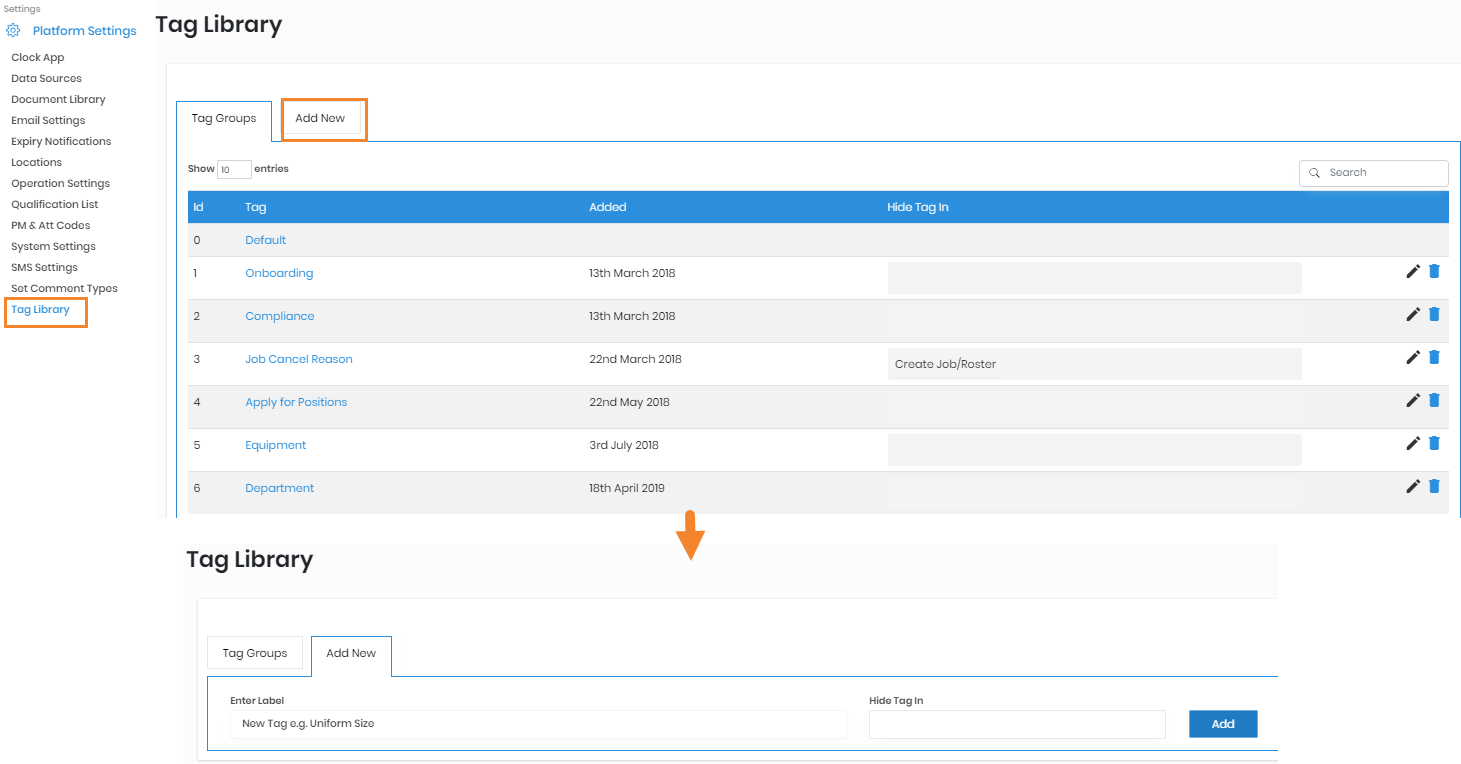Click the Platform Settings gear icon
1461x764 pixels.
14,31
